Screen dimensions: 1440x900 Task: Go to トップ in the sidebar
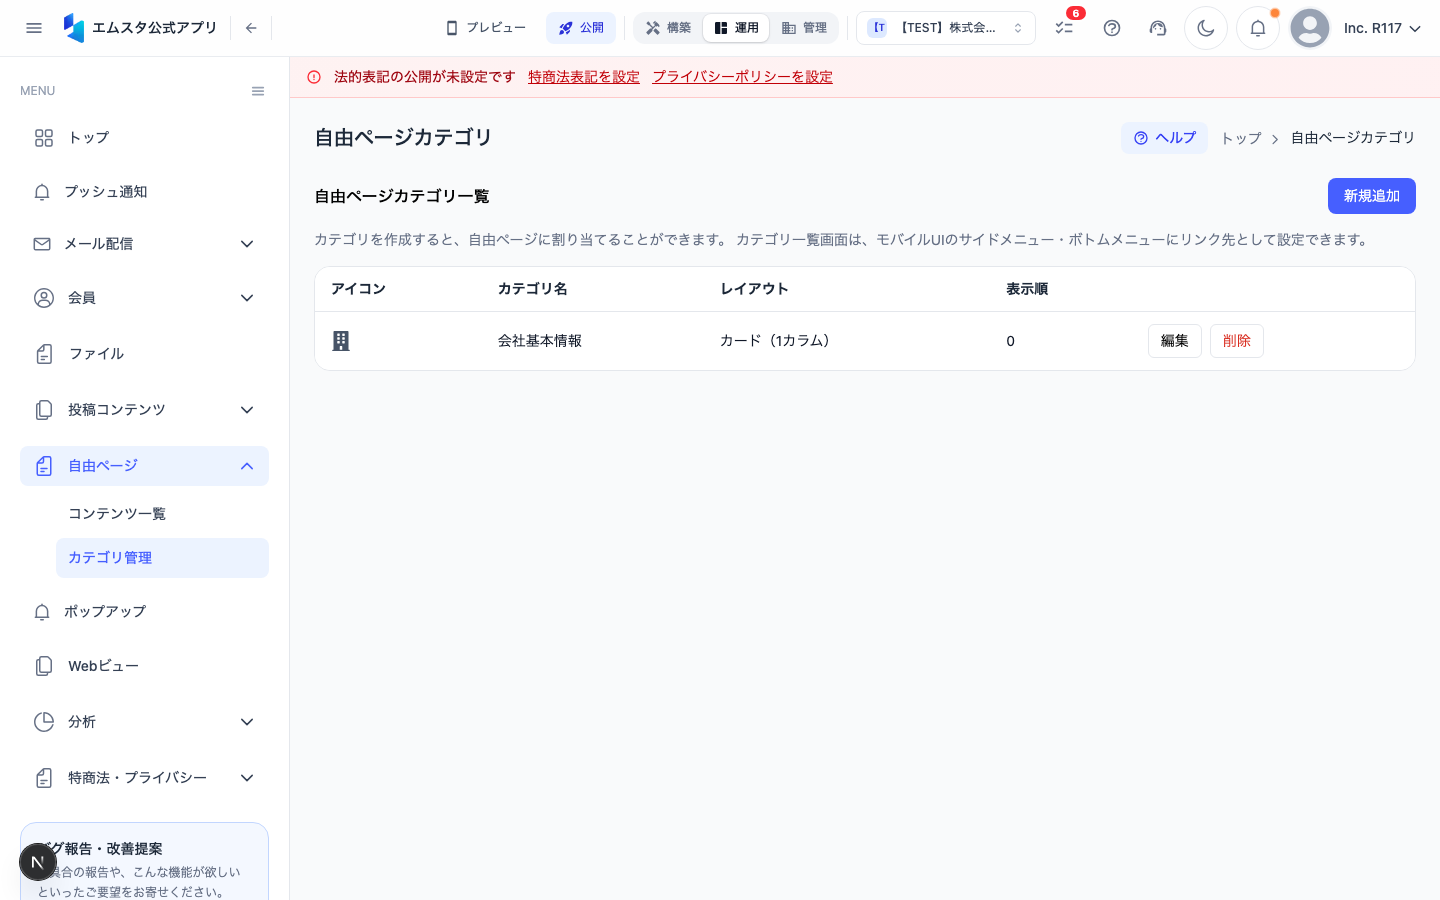pos(144,138)
